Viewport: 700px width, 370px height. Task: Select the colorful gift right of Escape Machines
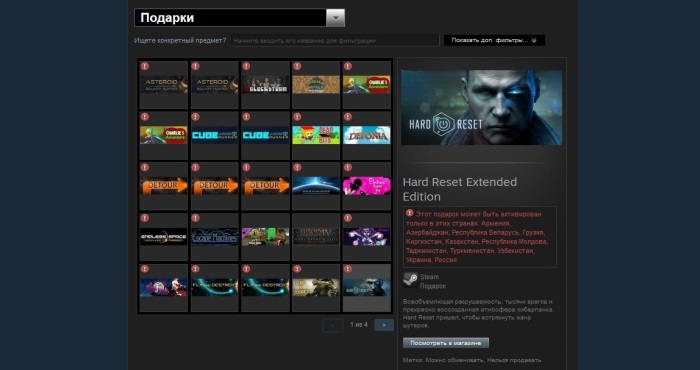point(265,237)
